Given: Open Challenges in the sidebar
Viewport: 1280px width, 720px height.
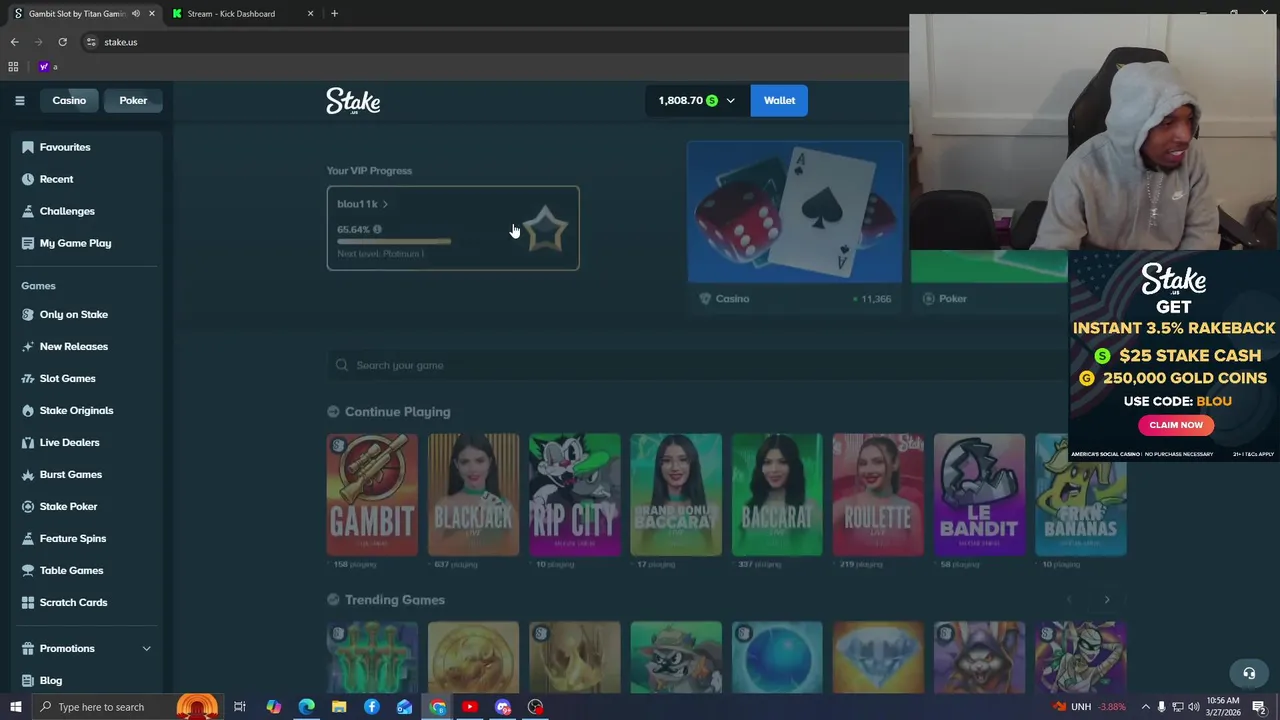Looking at the screenshot, I should click(x=67, y=211).
